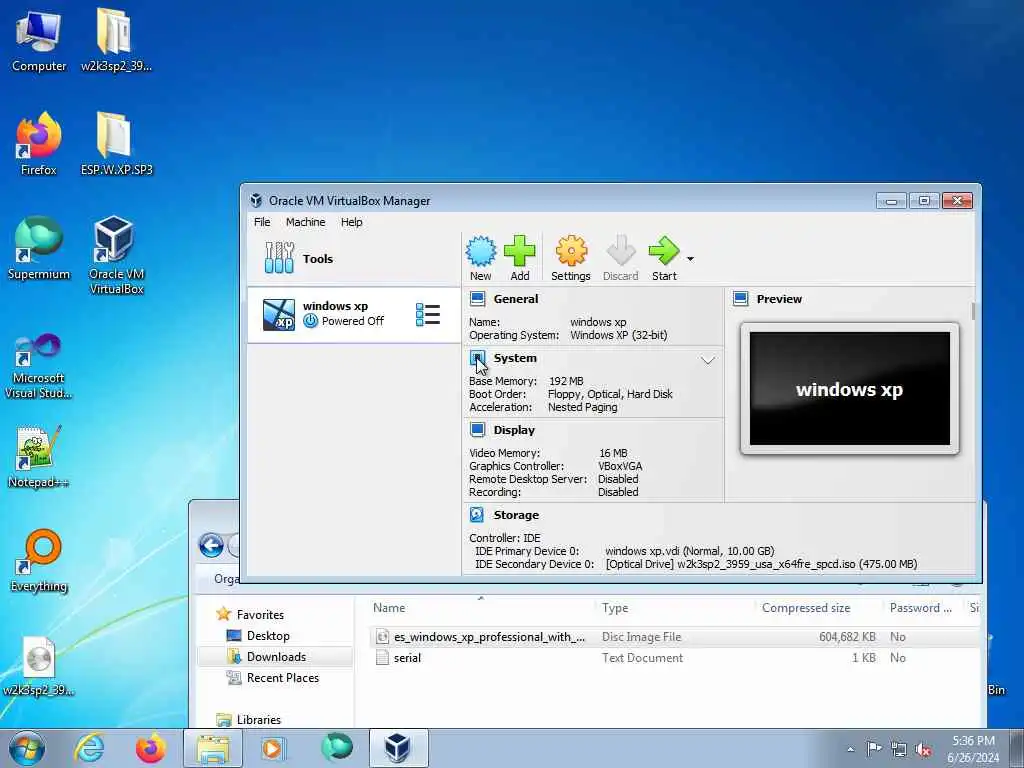The height and width of the screenshot is (768, 1024).
Task: Open the windows xp machine list menu icon
Action: [x=428, y=314]
